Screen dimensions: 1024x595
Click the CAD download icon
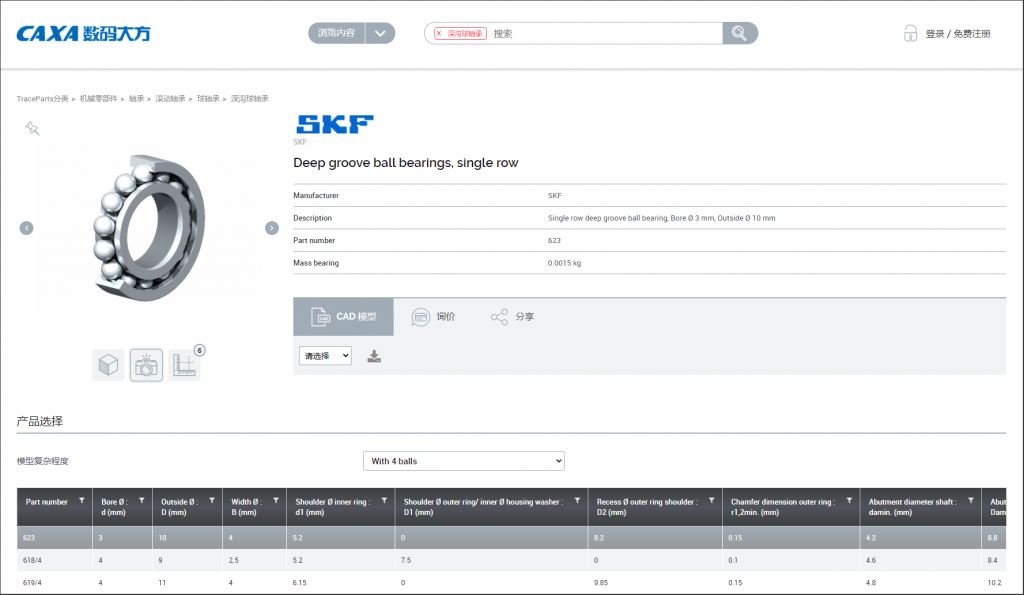(x=374, y=356)
